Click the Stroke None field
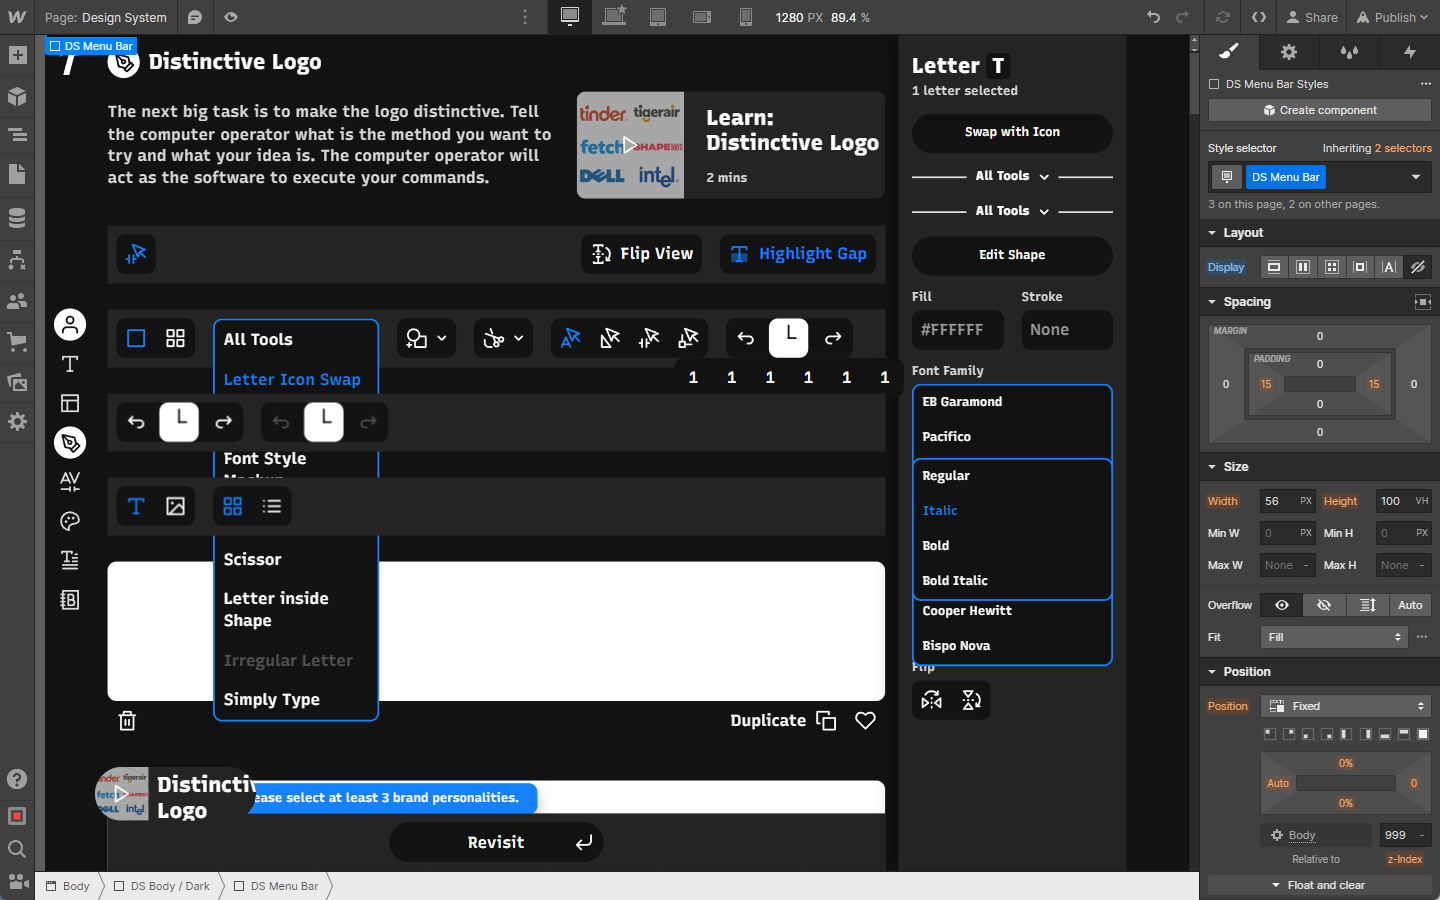 (x=1067, y=330)
